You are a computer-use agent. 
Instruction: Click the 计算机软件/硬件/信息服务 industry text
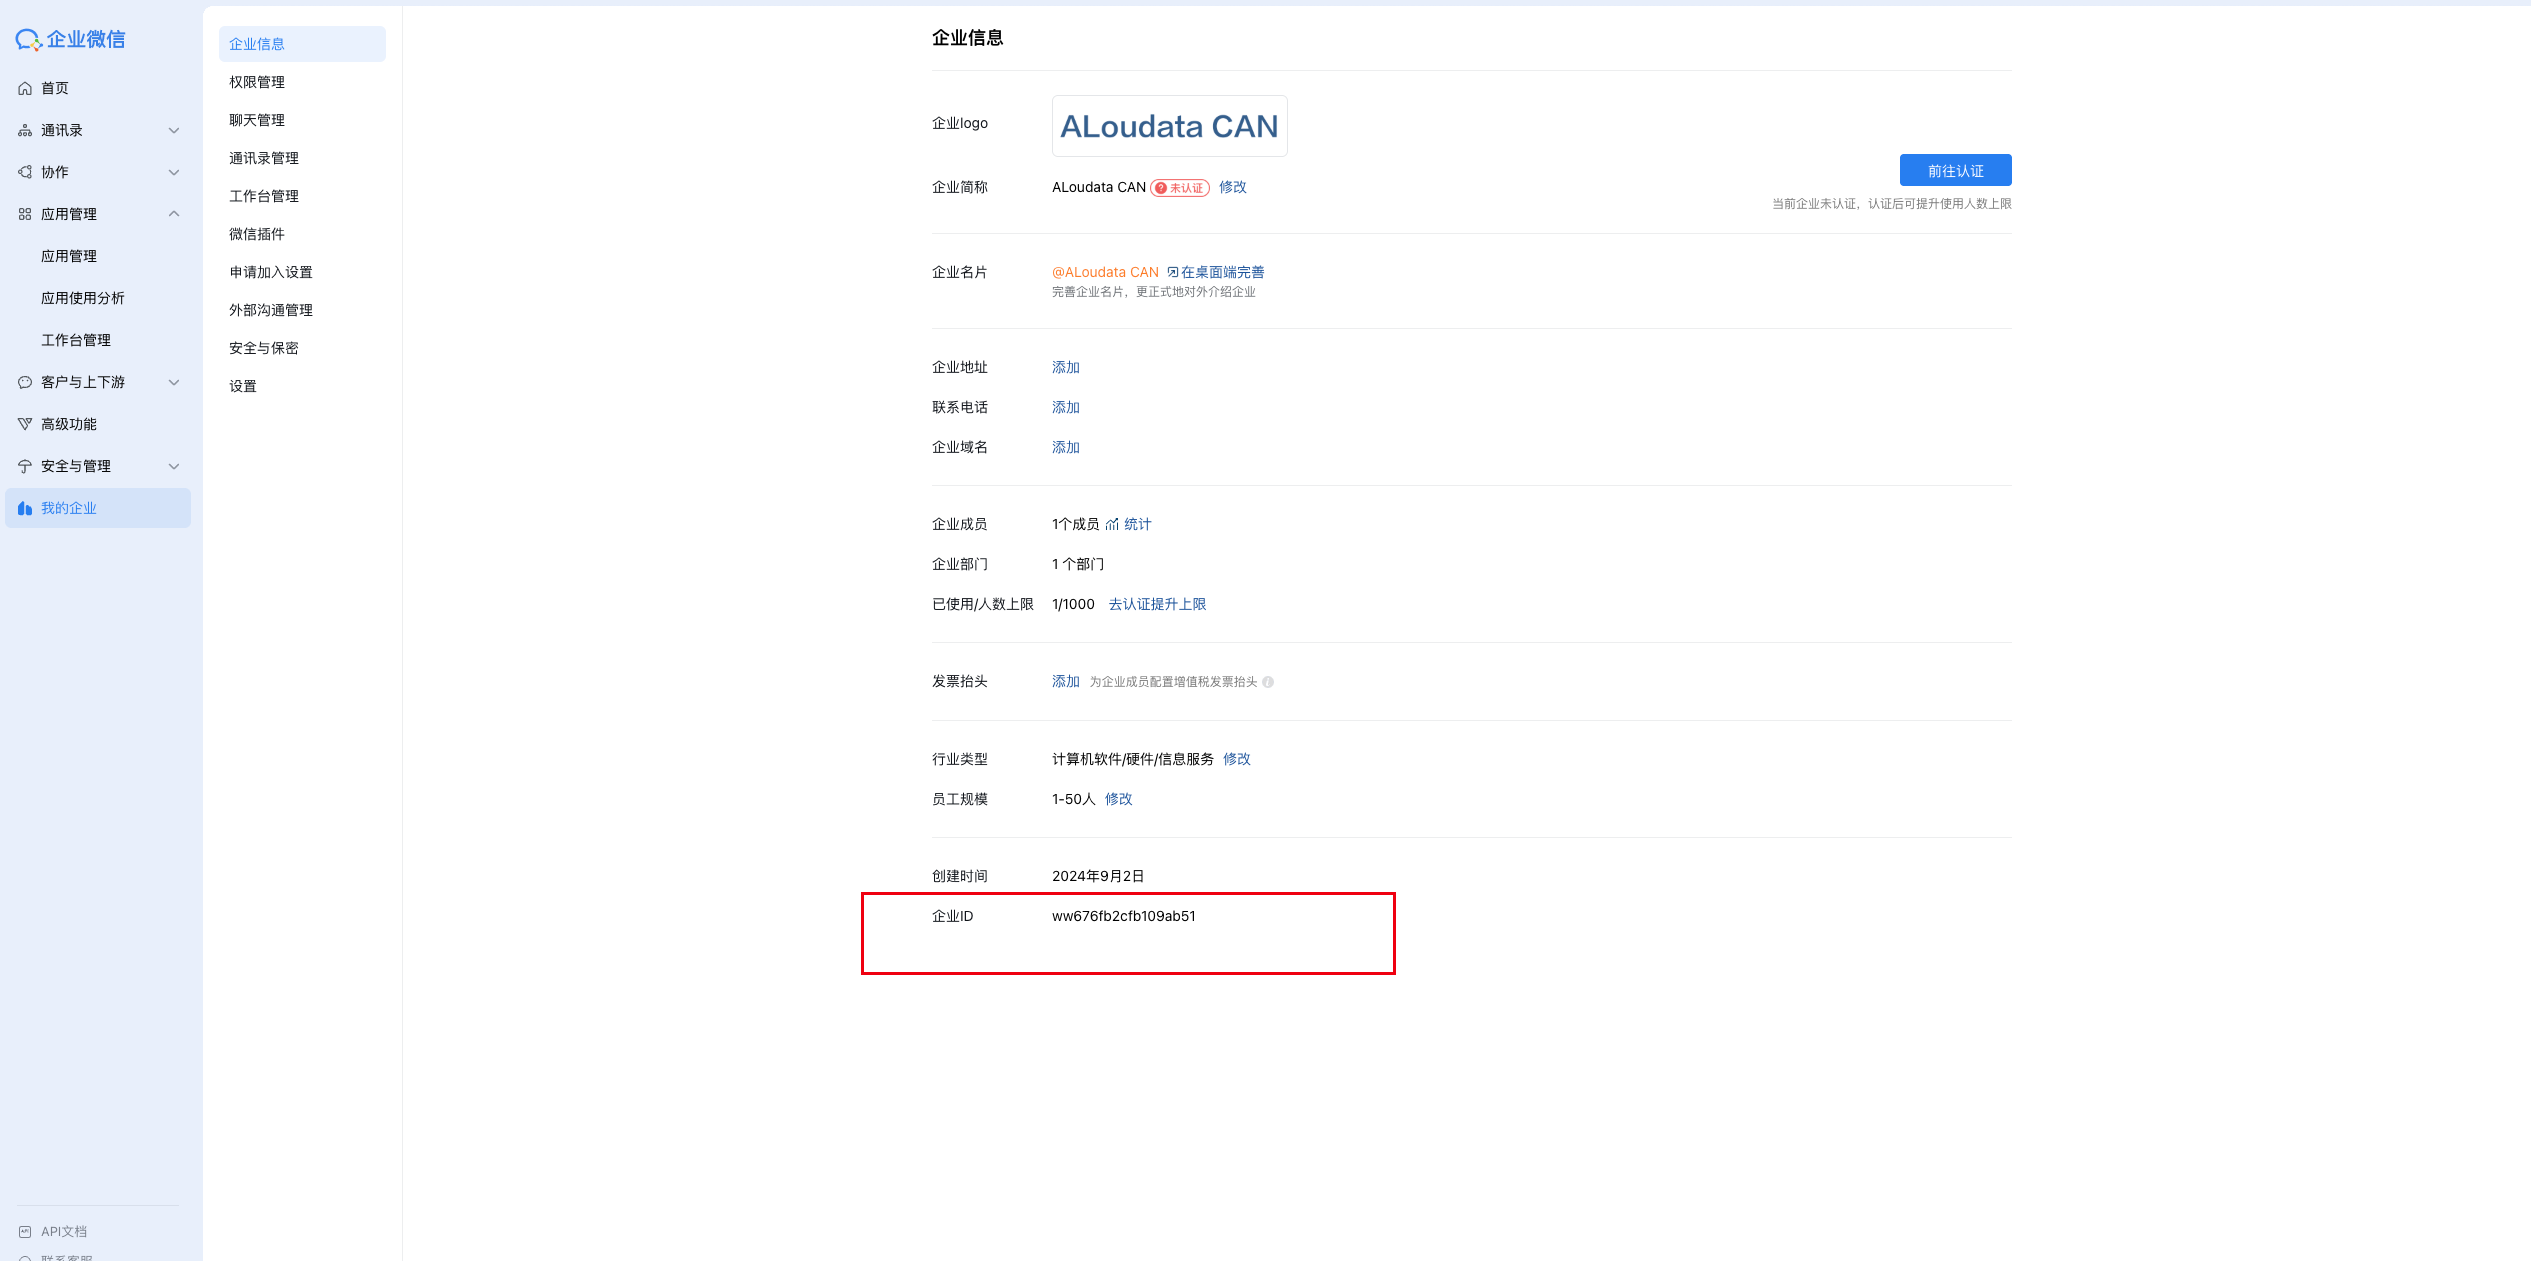[1133, 760]
